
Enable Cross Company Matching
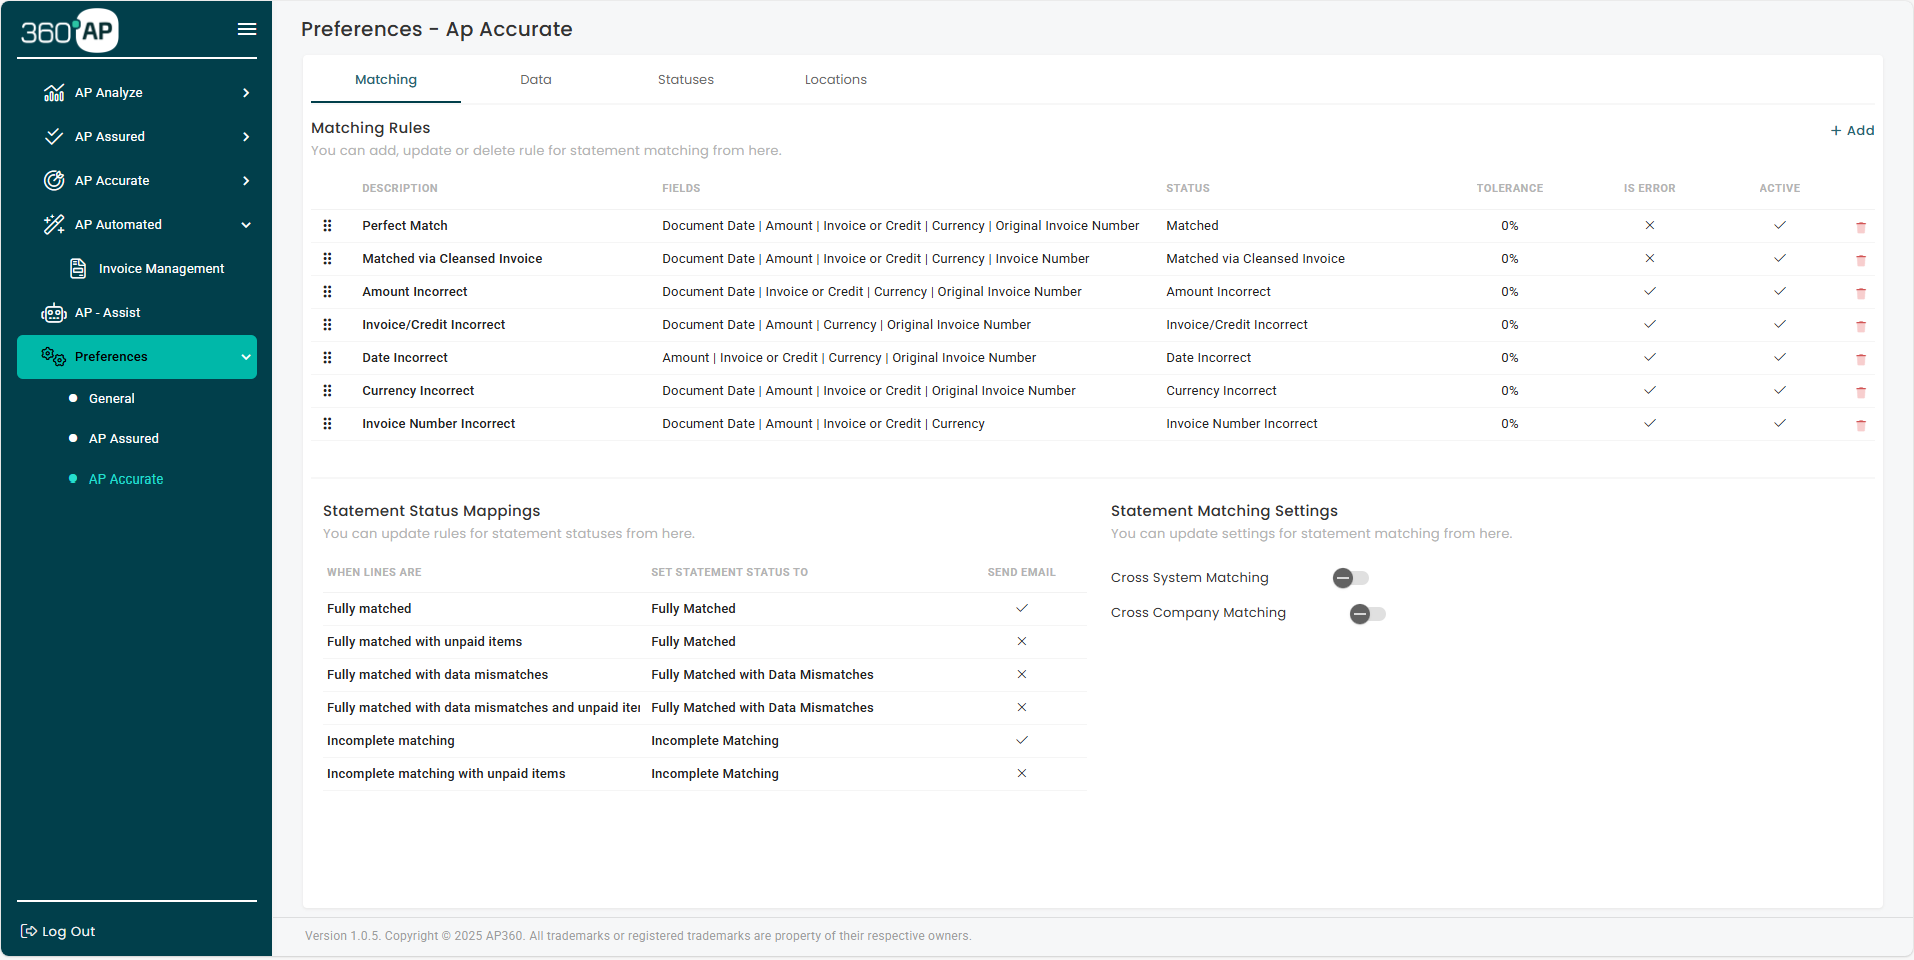click(x=1366, y=613)
